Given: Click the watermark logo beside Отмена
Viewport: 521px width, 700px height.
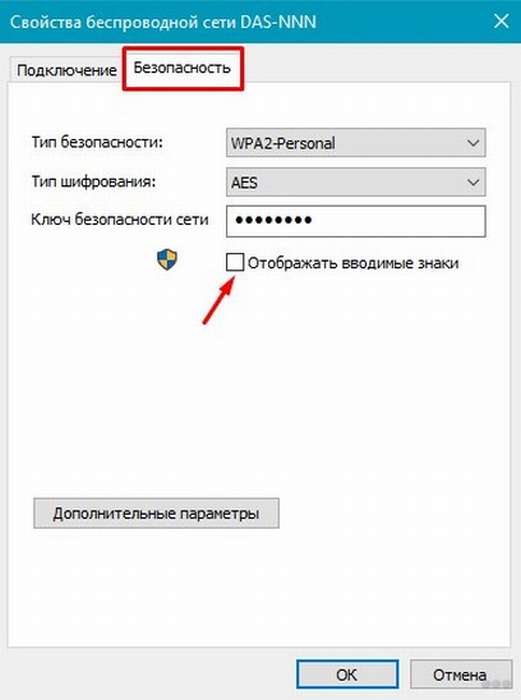Looking at the screenshot, I should click(x=498, y=683).
